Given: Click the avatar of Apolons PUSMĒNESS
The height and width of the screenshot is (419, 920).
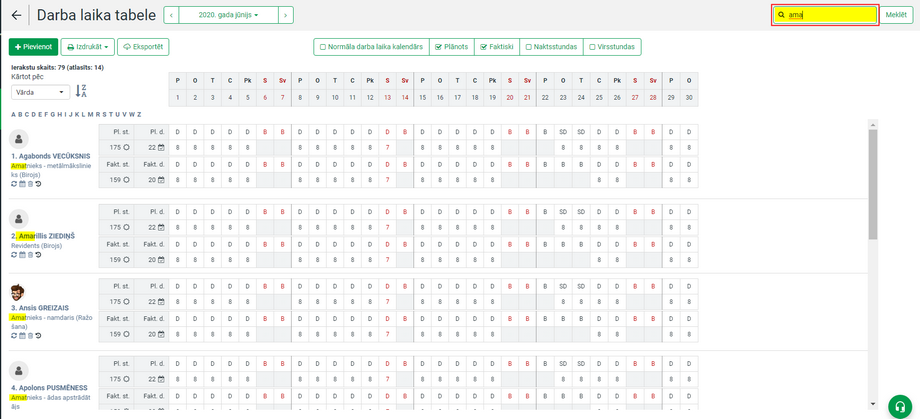Looking at the screenshot, I should point(19,371).
